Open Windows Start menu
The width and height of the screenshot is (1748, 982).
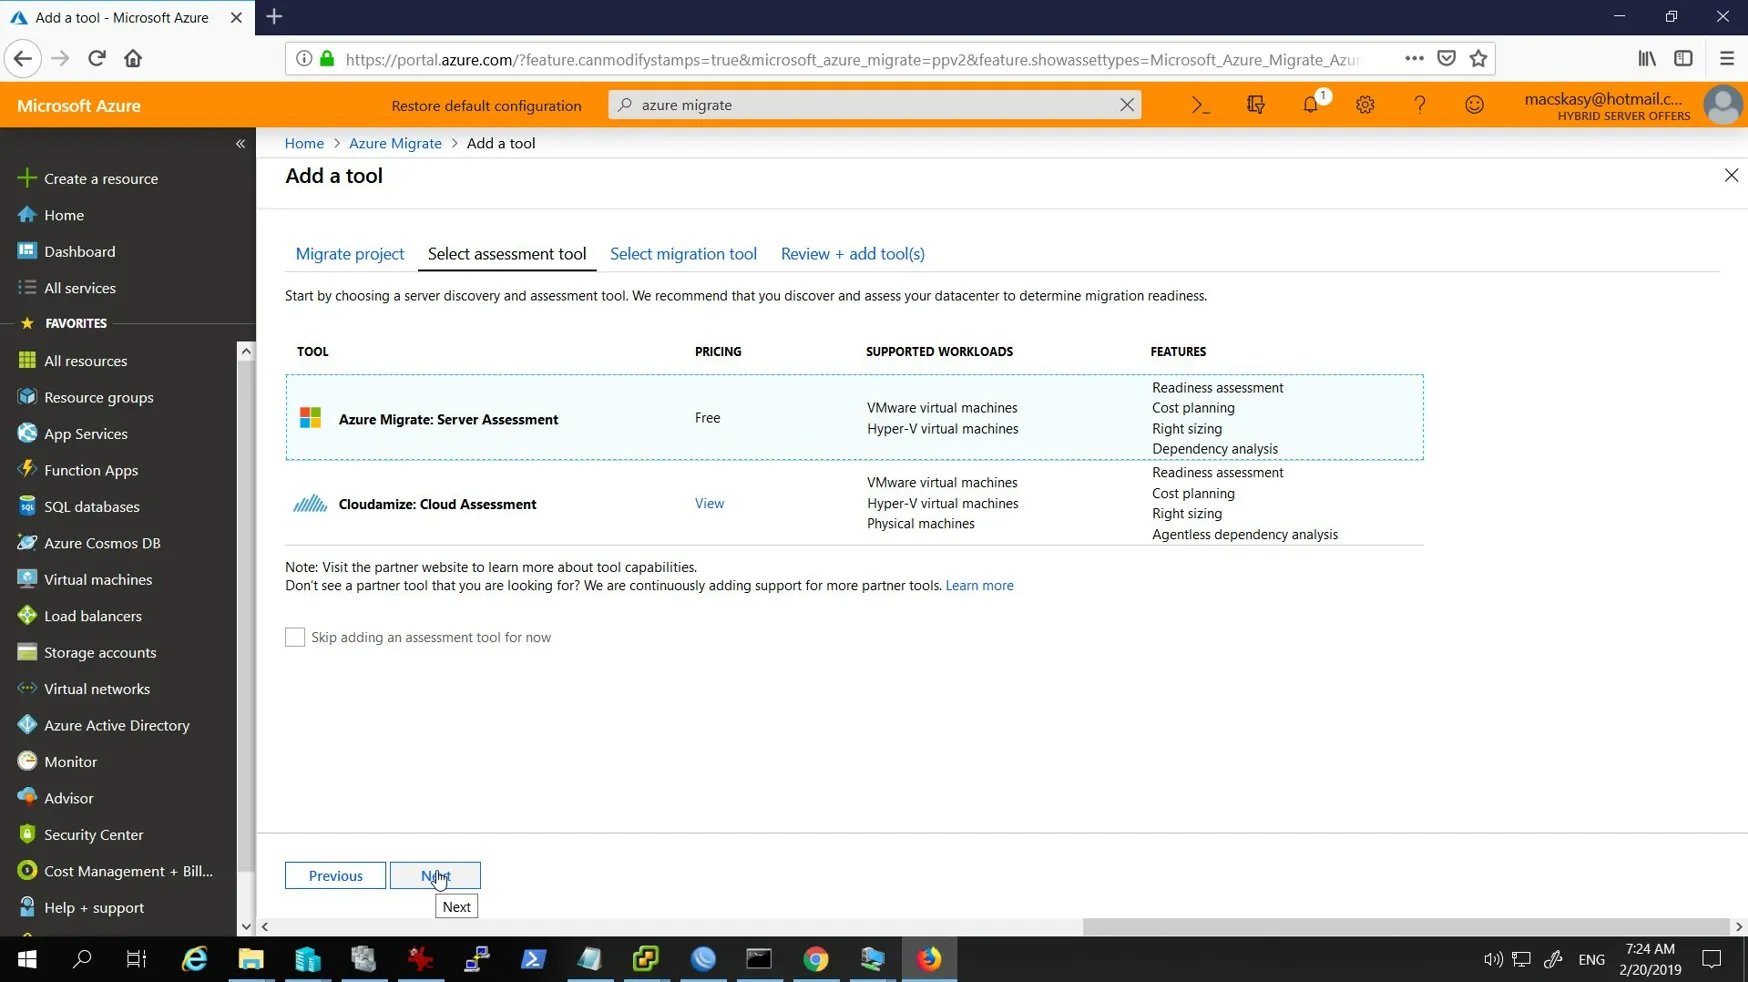tap(27, 960)
